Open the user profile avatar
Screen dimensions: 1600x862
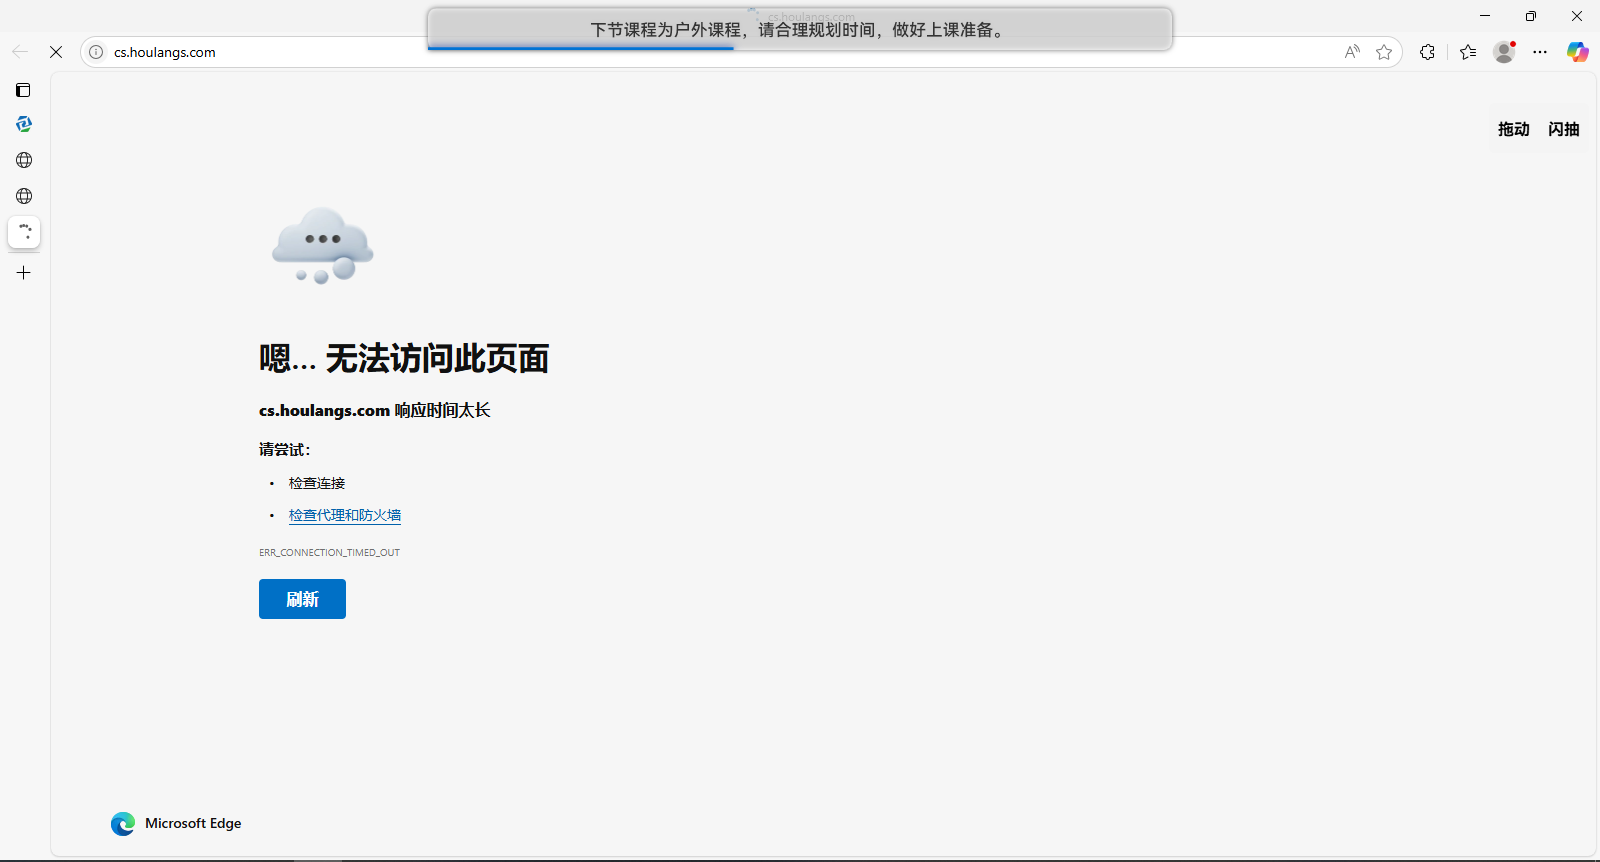point(1504,52)
